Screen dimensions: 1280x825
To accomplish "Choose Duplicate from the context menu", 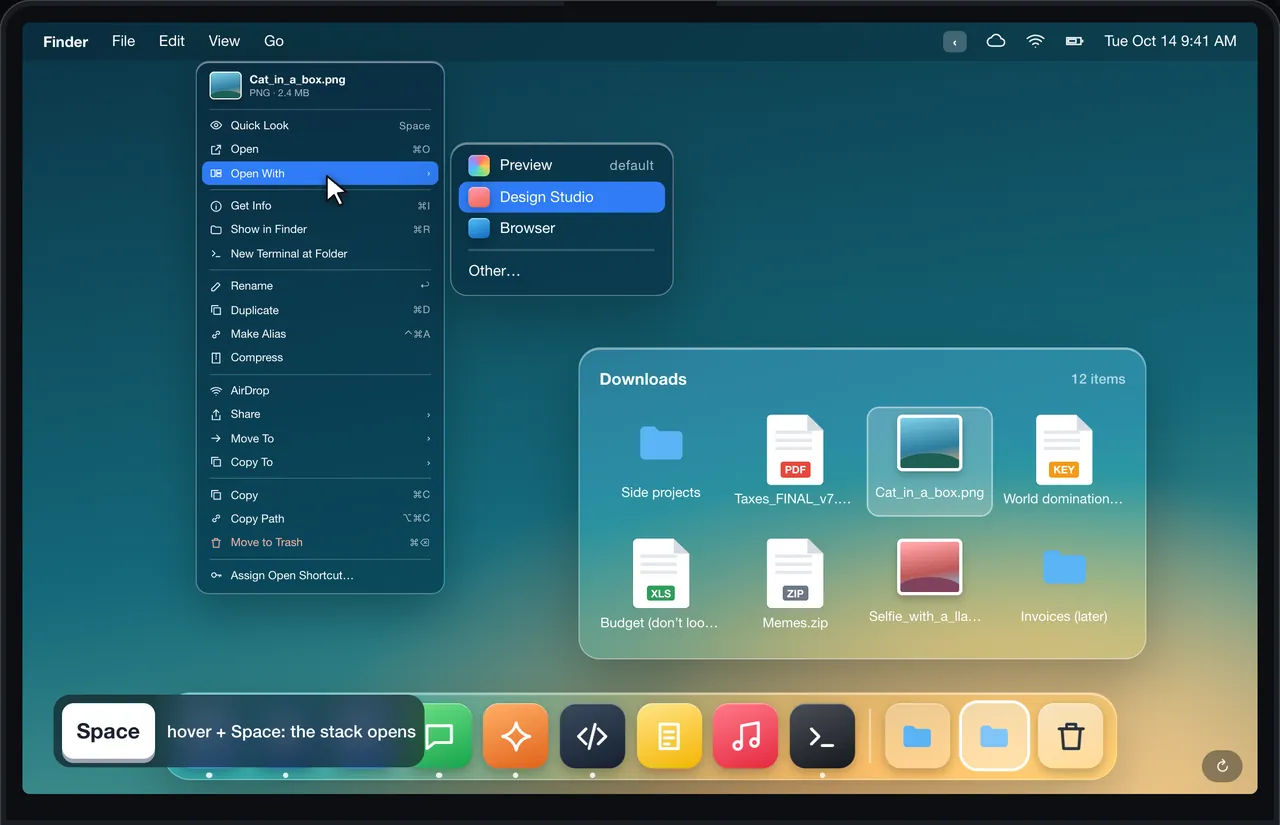I will [x=320, y=310].
